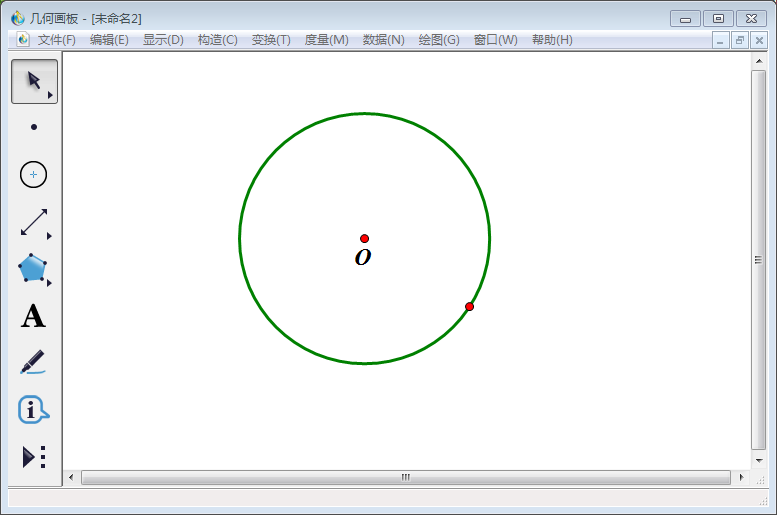Open the 构造(C) menu

pyautogui.click(x=218, y=40)
